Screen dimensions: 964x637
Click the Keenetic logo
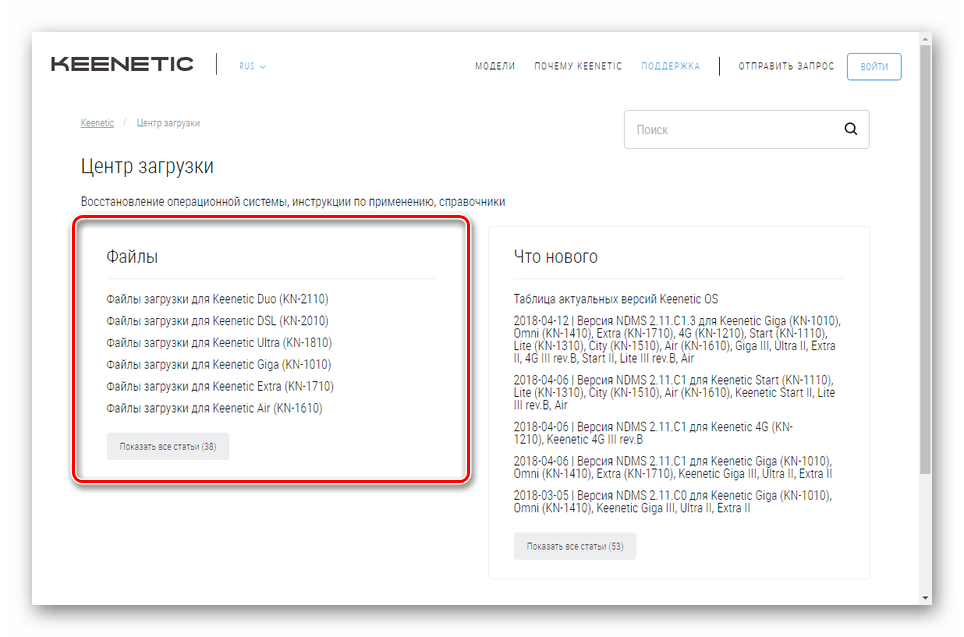[x=122, y=64]
